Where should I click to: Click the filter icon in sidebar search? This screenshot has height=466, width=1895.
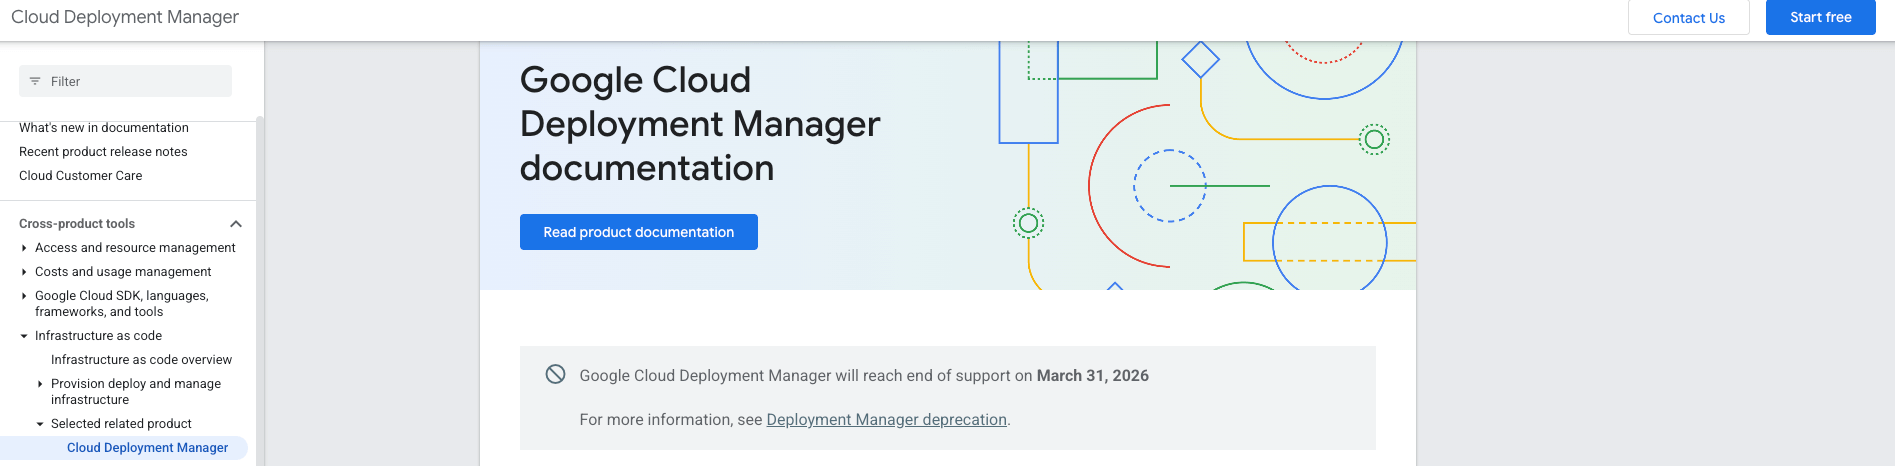[x=35, y=81]
